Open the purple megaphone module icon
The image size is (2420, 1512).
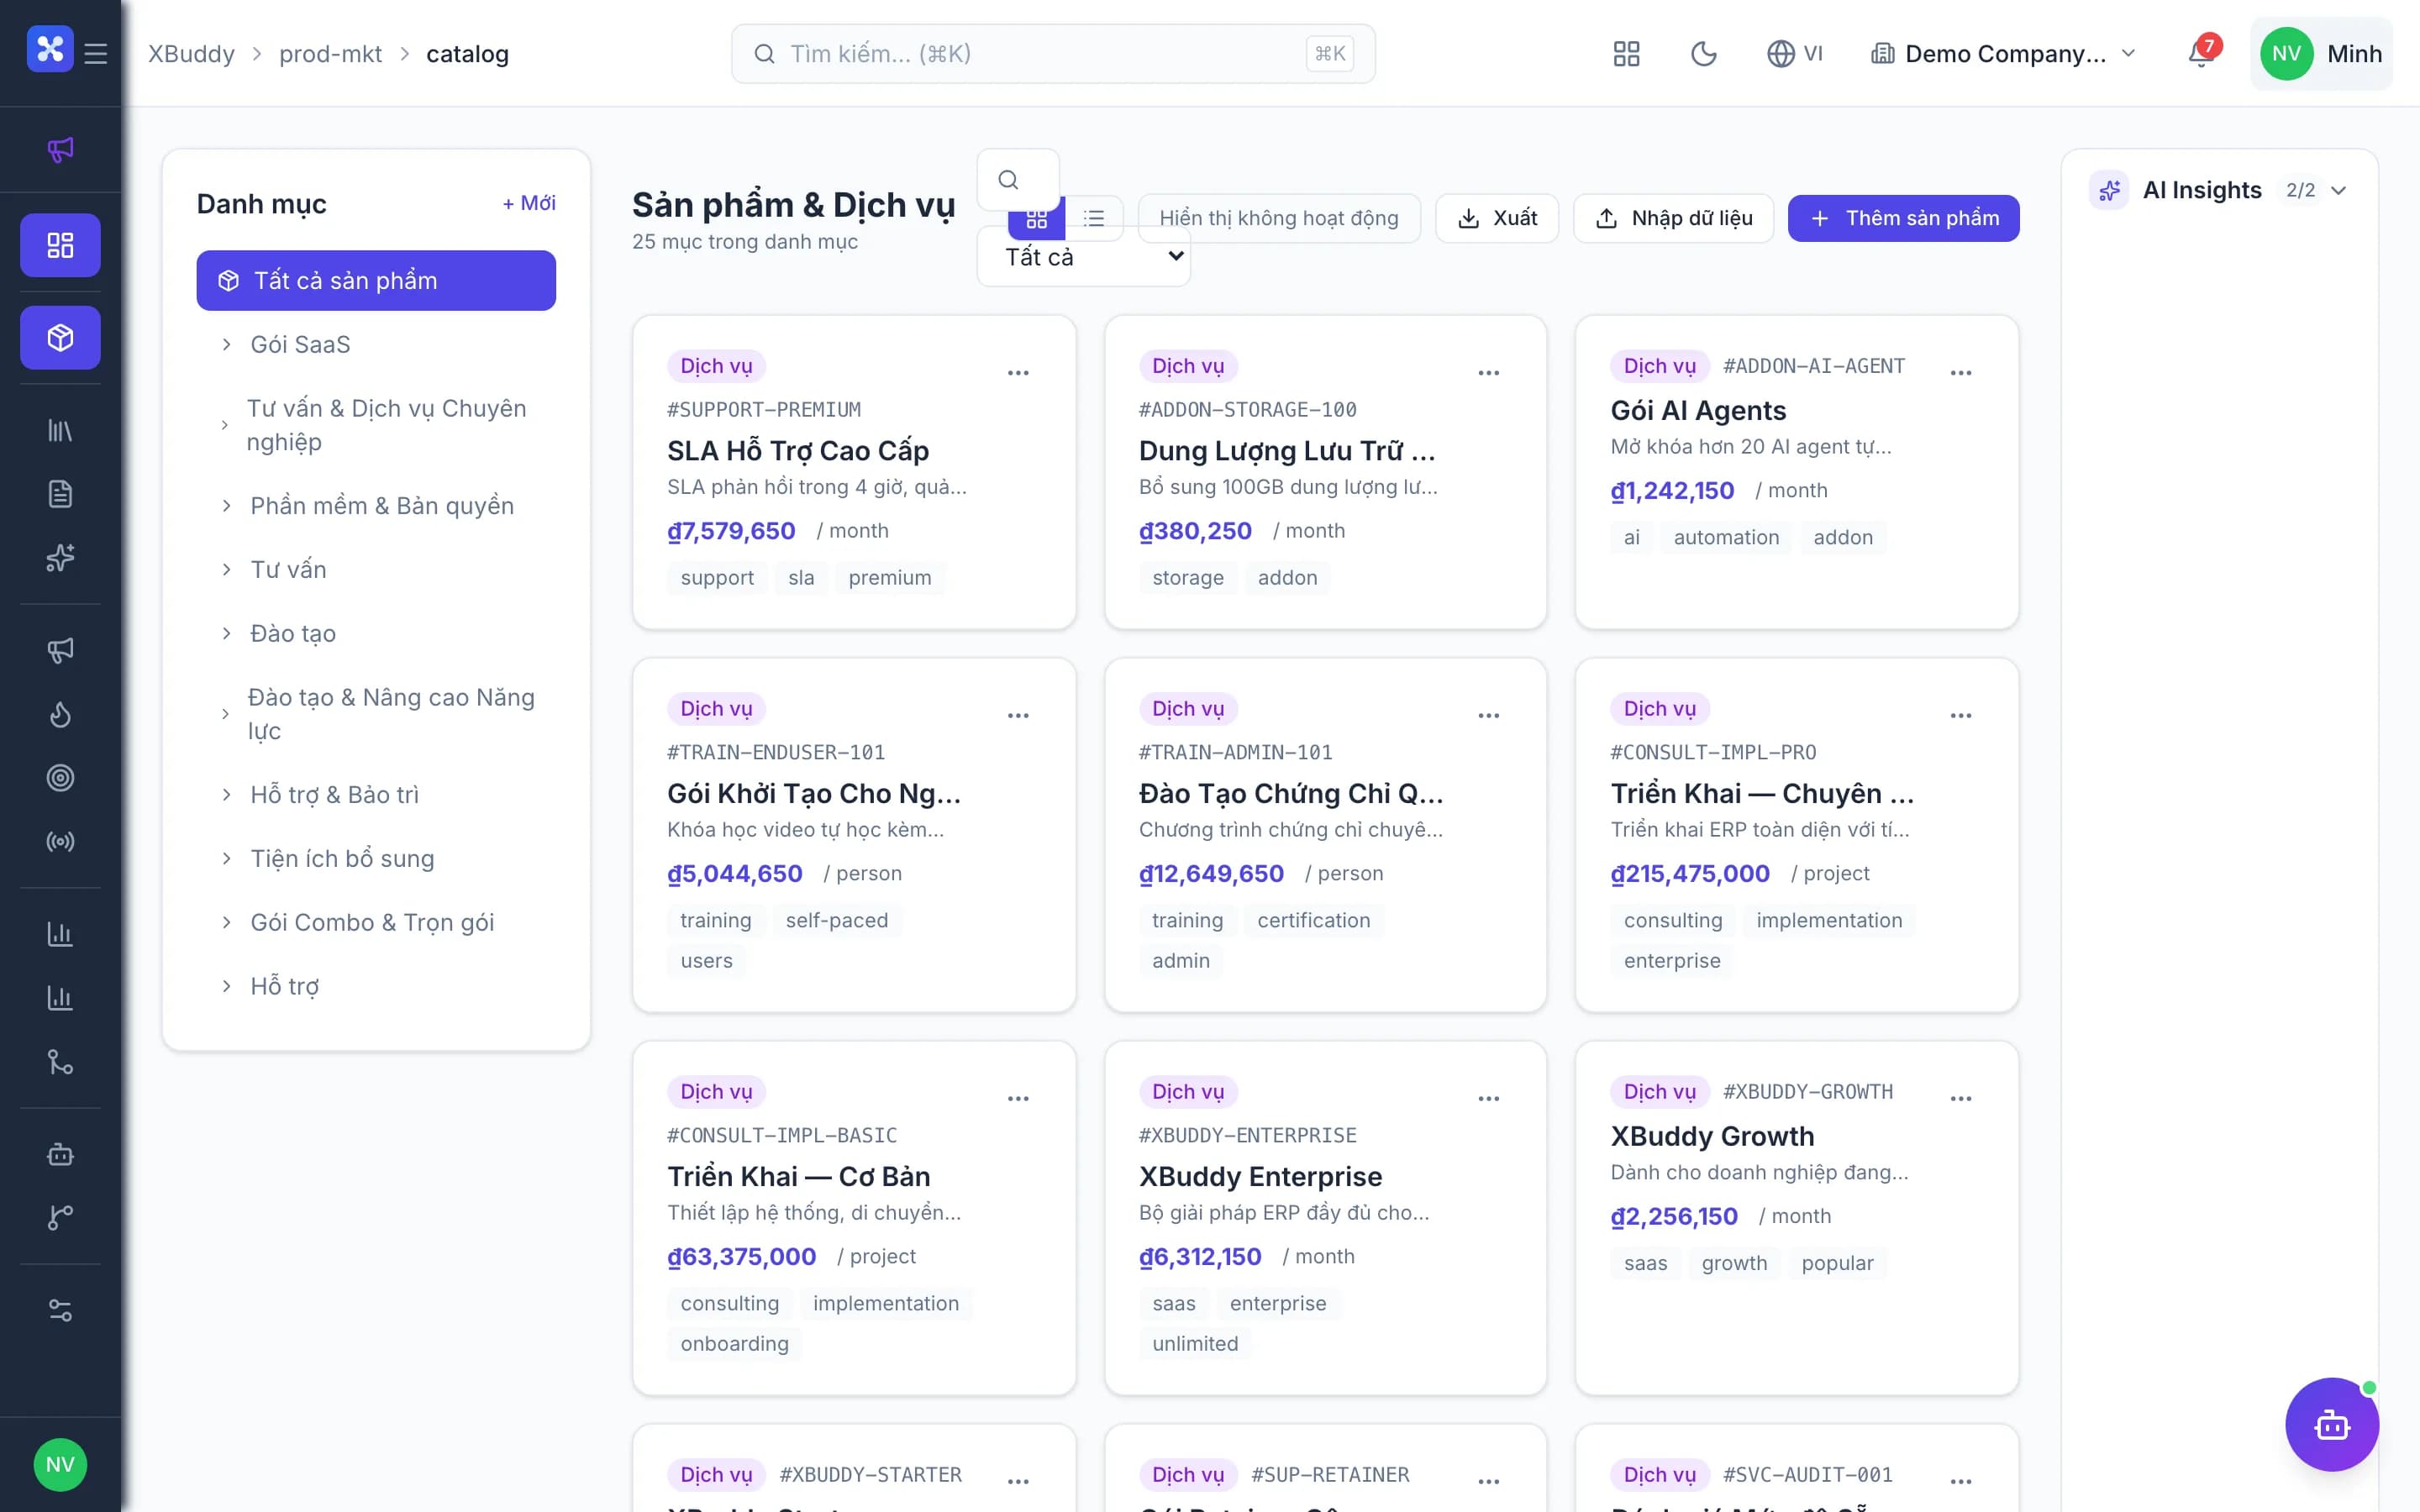60,150
